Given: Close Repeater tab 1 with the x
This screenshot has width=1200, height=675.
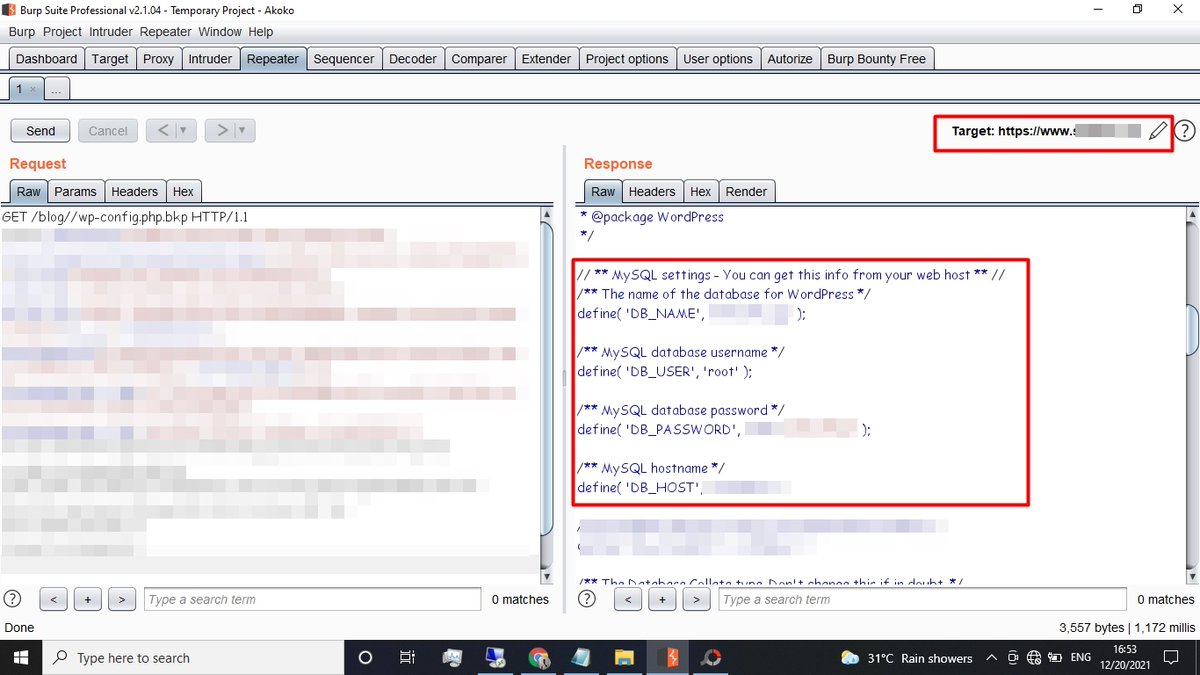Looking at the screenshot, I should click(32, 89).
